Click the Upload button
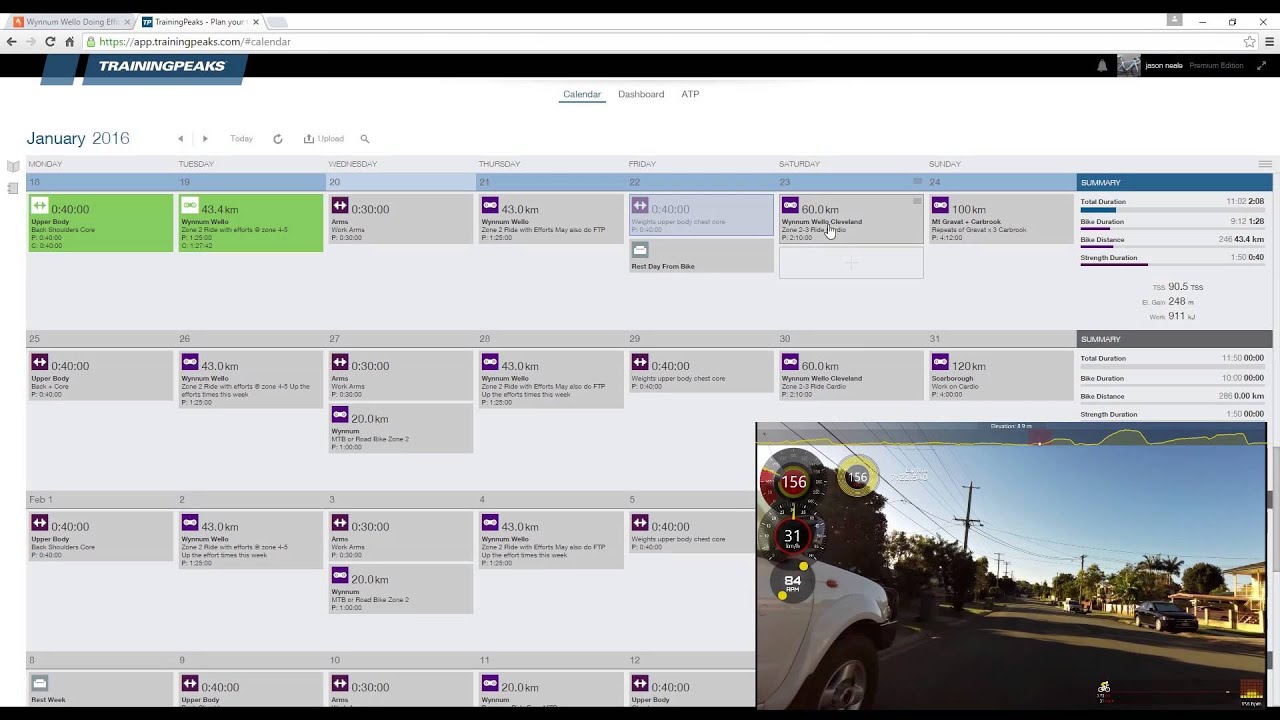This screenshot has width=1280, height=720. click(x=324, y=139)
